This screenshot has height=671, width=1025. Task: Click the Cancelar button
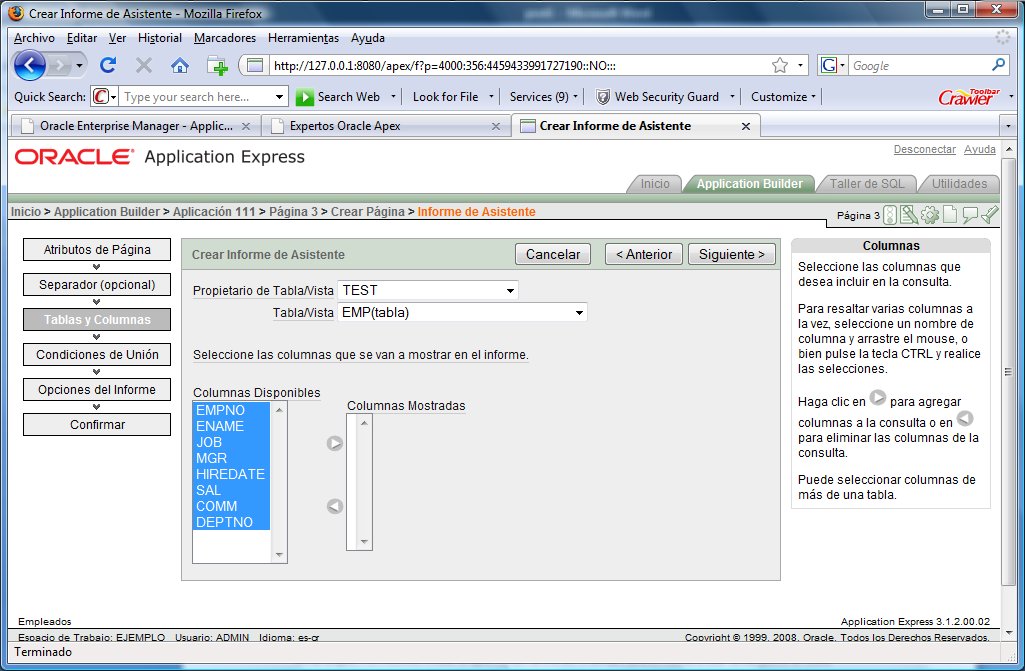tap(553, 254)
